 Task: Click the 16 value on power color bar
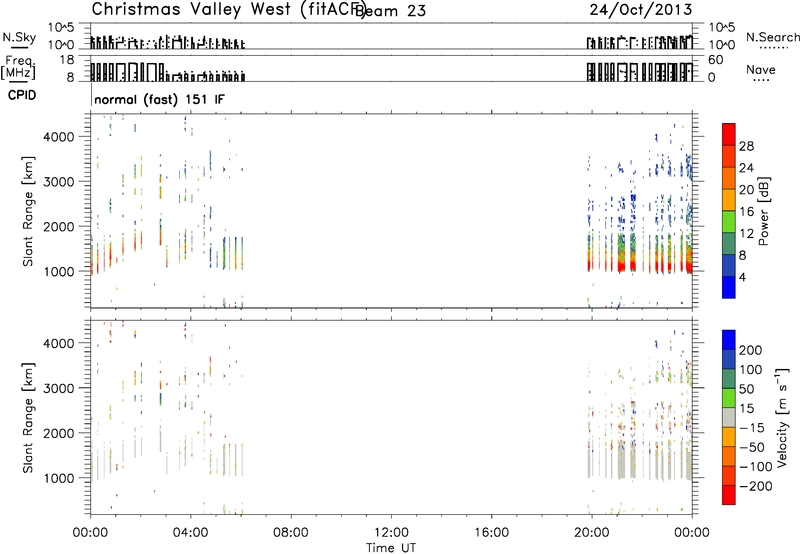(746, 212)
